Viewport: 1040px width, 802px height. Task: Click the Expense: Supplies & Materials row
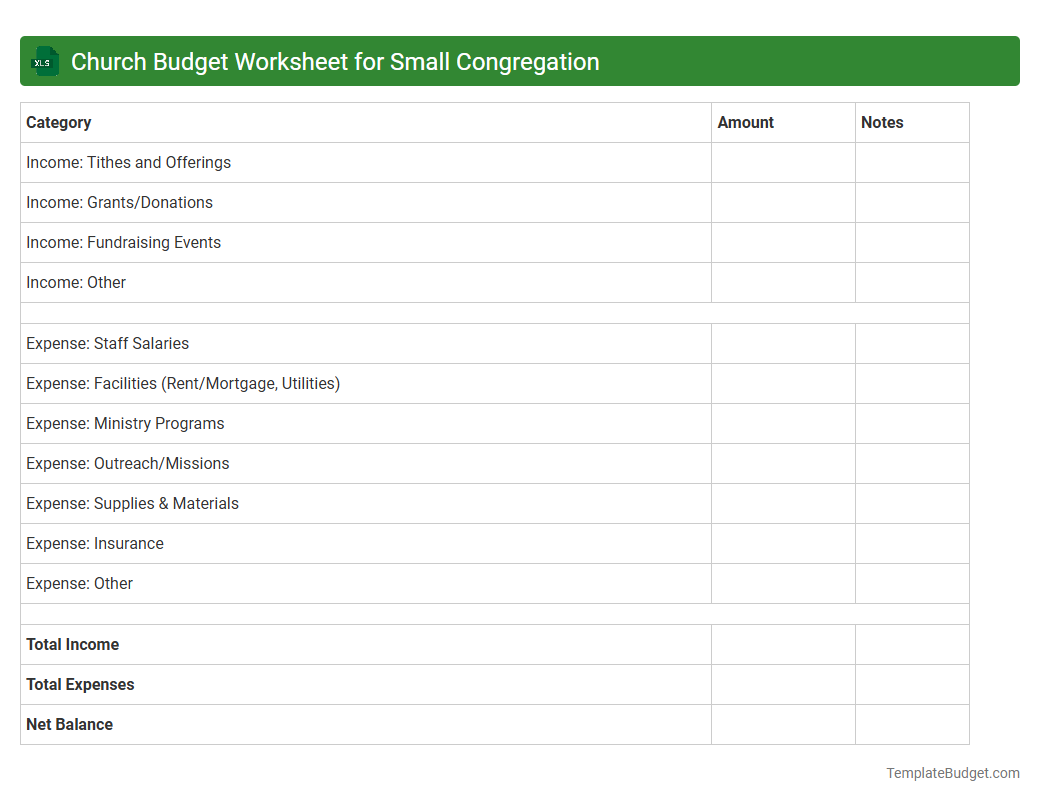[x=132, y=503]
